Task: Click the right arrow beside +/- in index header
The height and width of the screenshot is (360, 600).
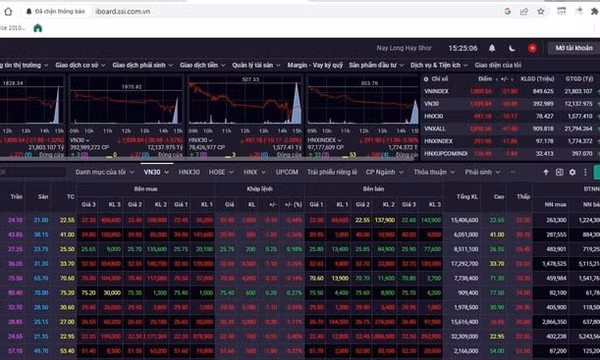Action: coord(512,79)
